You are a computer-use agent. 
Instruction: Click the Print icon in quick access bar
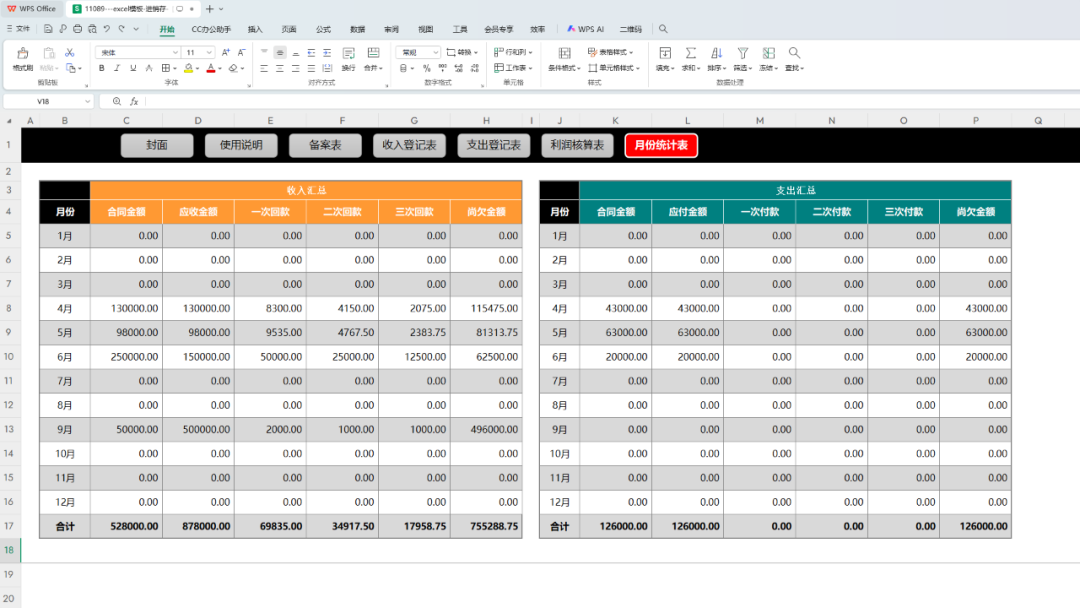77,29
